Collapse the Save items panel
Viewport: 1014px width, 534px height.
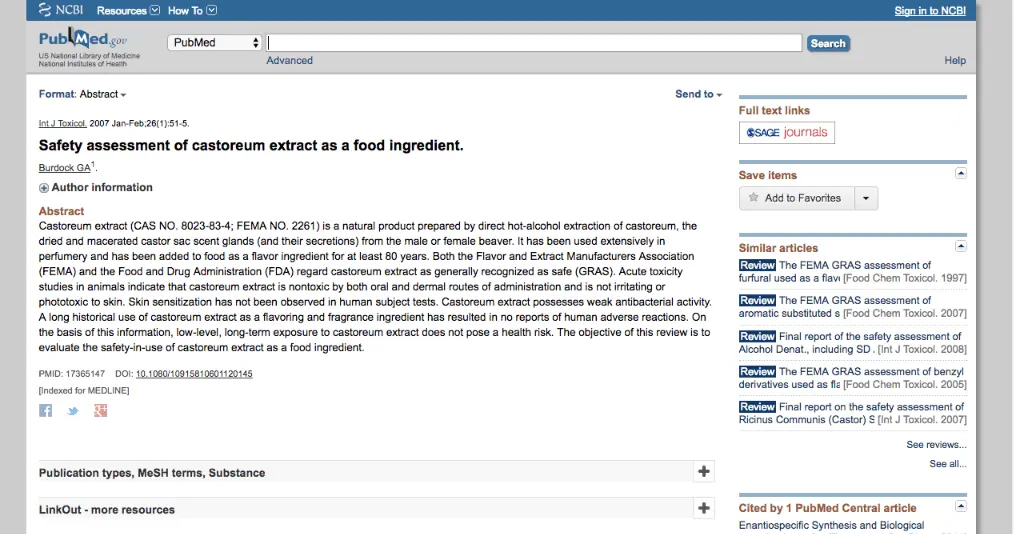(x=961, y=173)
